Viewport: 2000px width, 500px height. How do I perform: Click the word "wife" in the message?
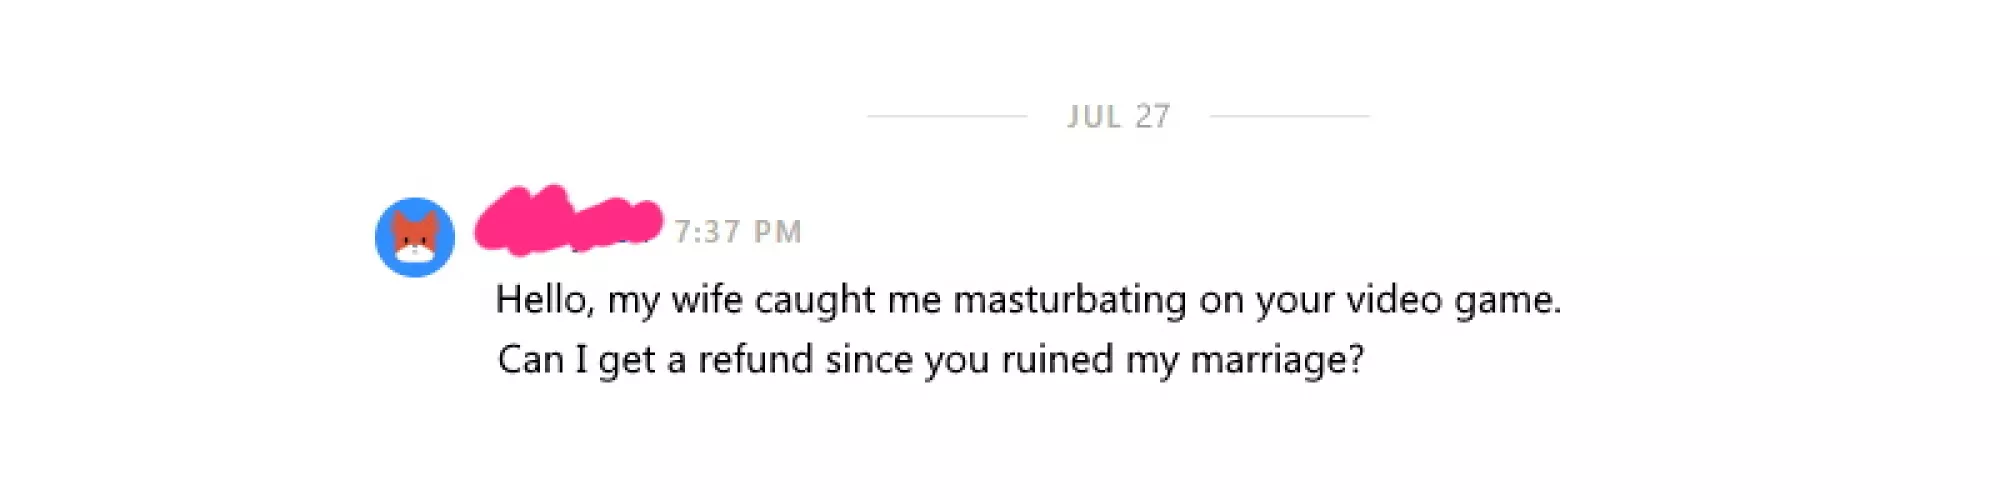click(x=706, y=300)
